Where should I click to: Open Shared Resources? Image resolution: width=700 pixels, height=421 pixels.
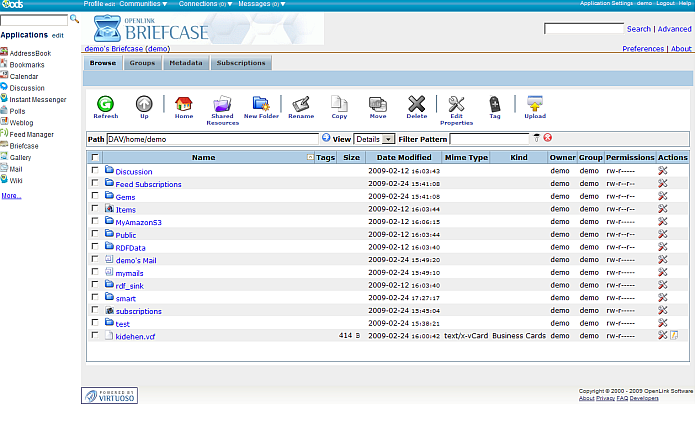(x=222, y=104)
